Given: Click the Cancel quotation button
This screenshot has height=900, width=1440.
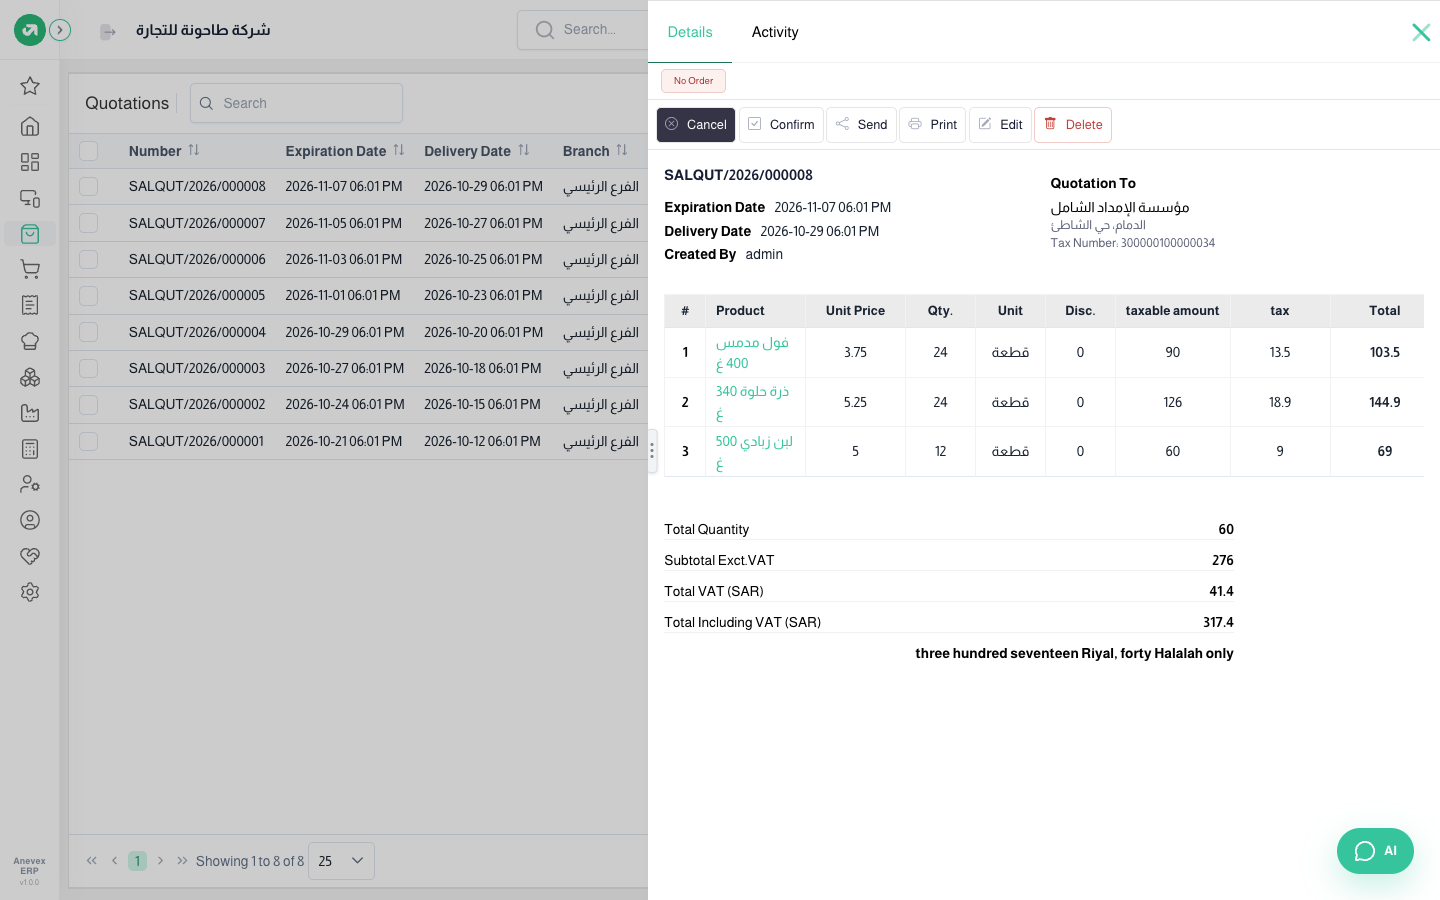Looking at the screenshot, I should click(x=696, y=125).
